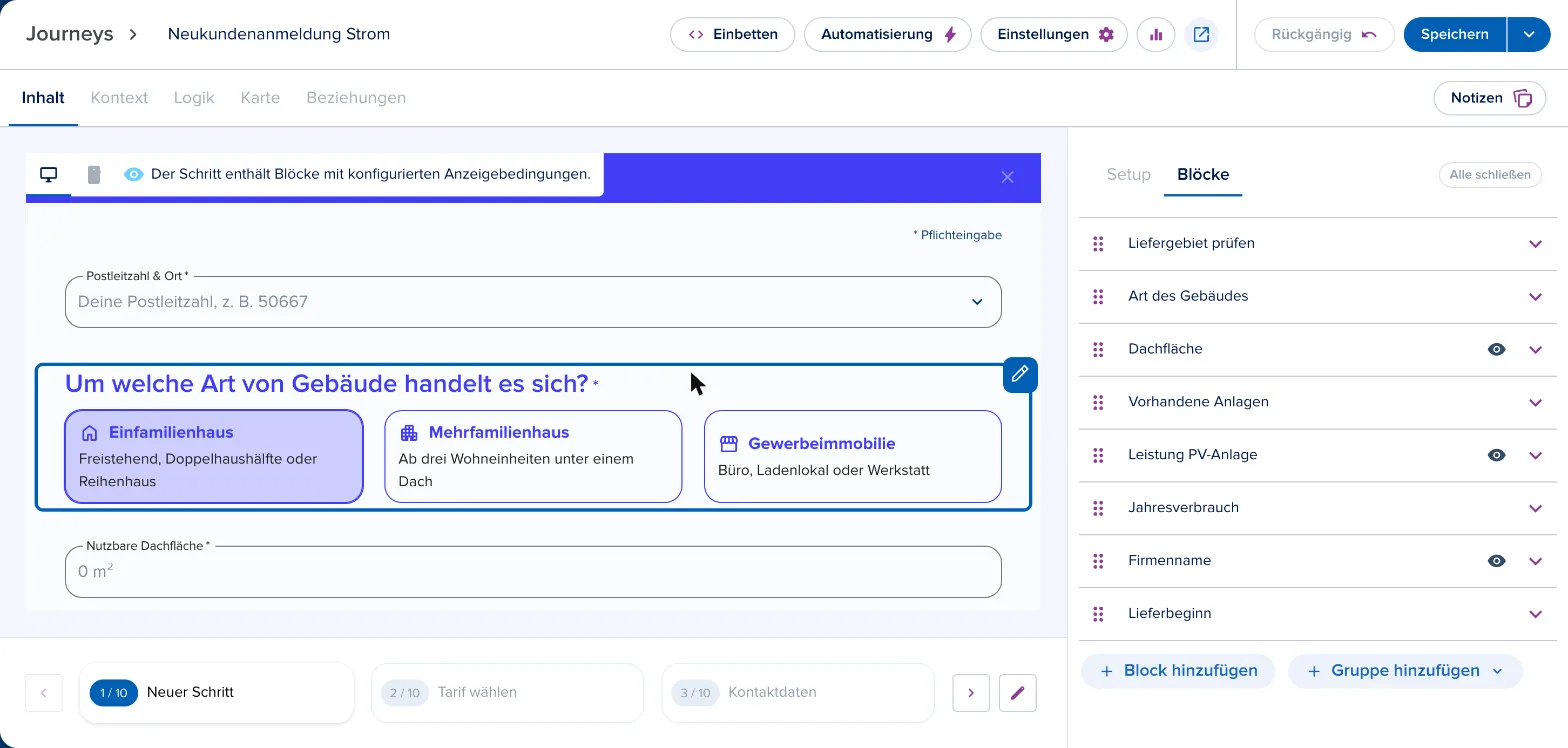Viewport: 1568px width, 748px height.
Task: Click the Einbetten button
Action: 732,34
